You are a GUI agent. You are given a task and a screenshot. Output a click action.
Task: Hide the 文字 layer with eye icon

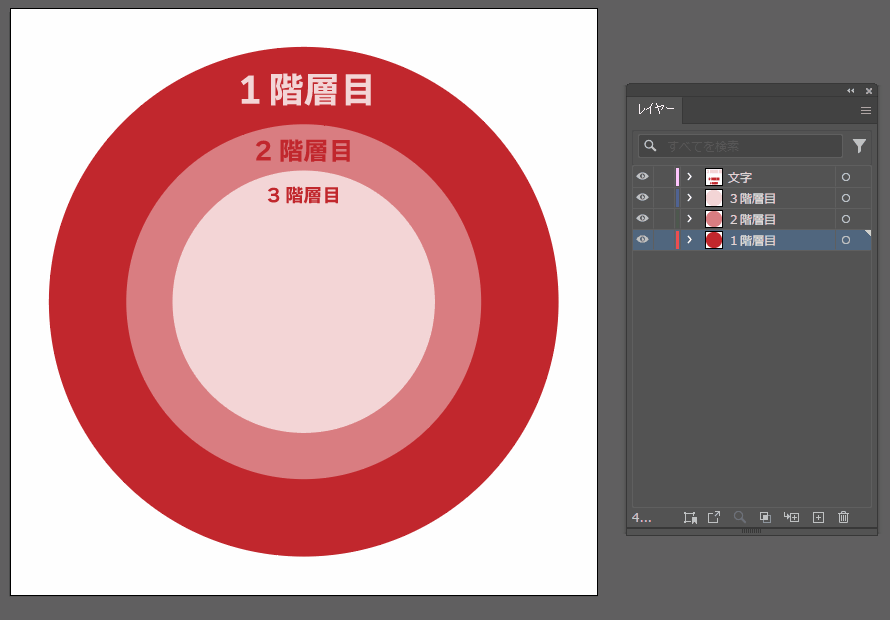642,177
